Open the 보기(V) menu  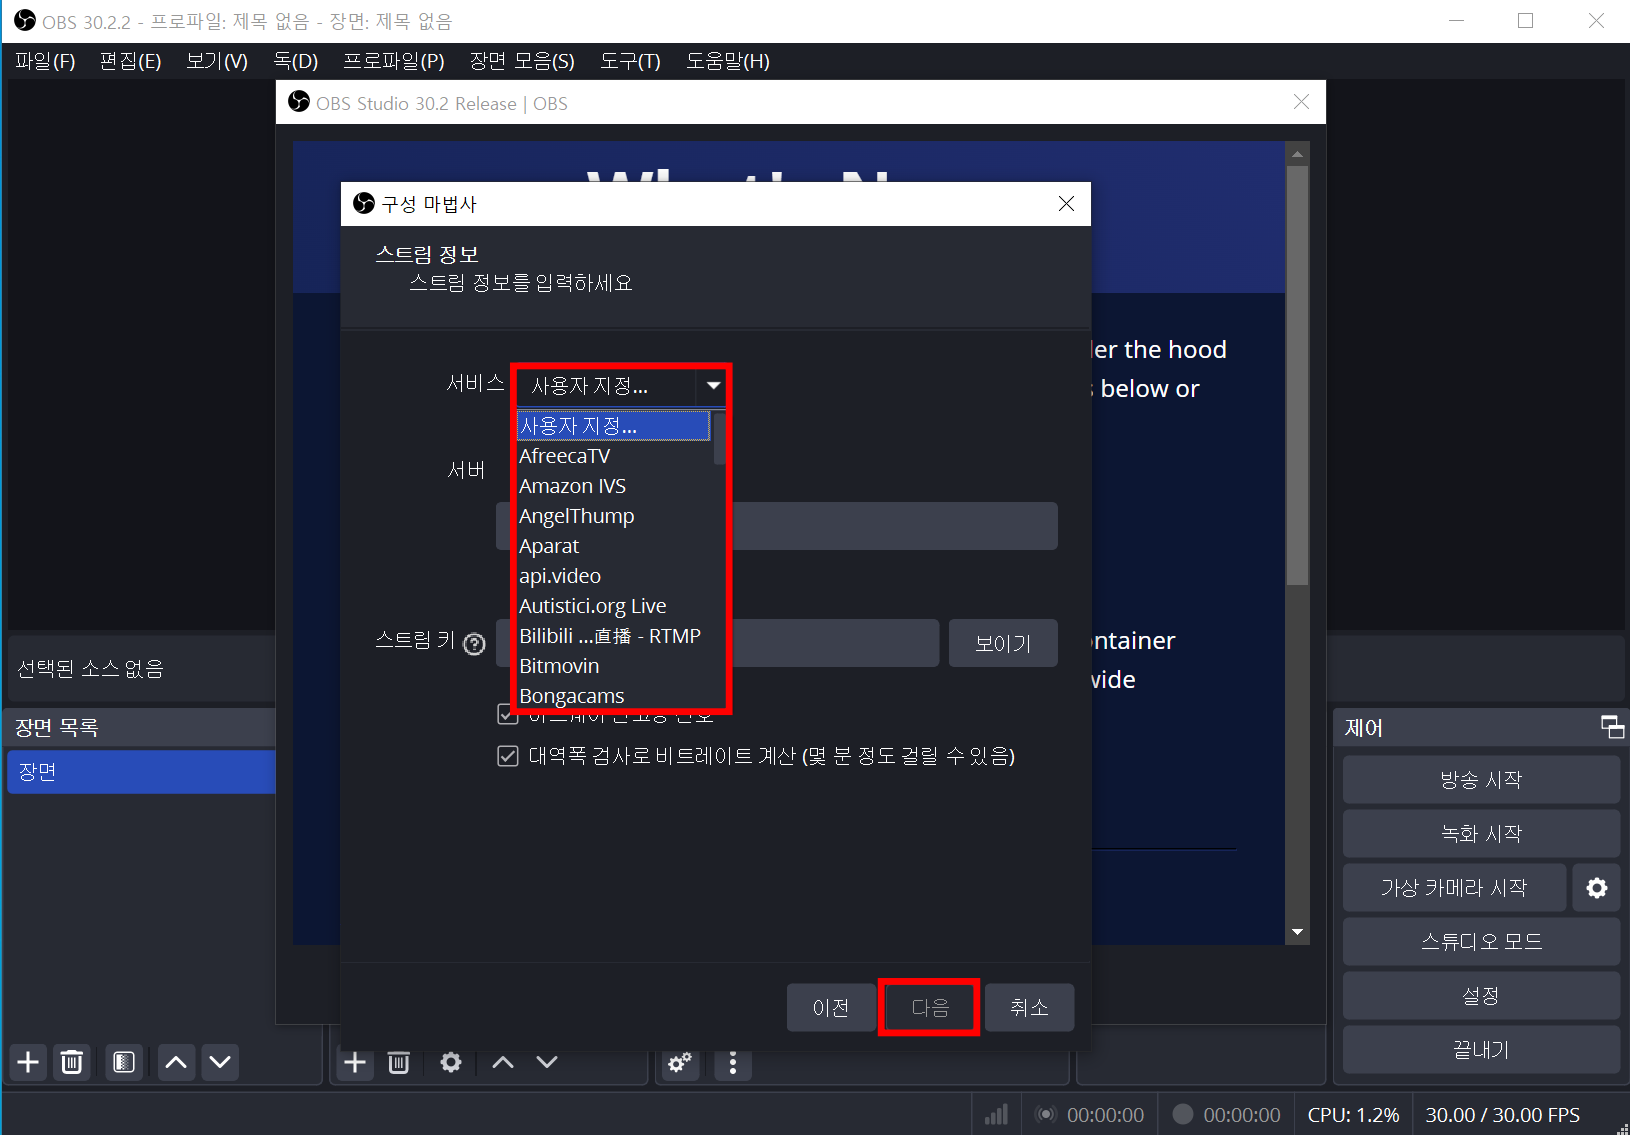[217, 61]
